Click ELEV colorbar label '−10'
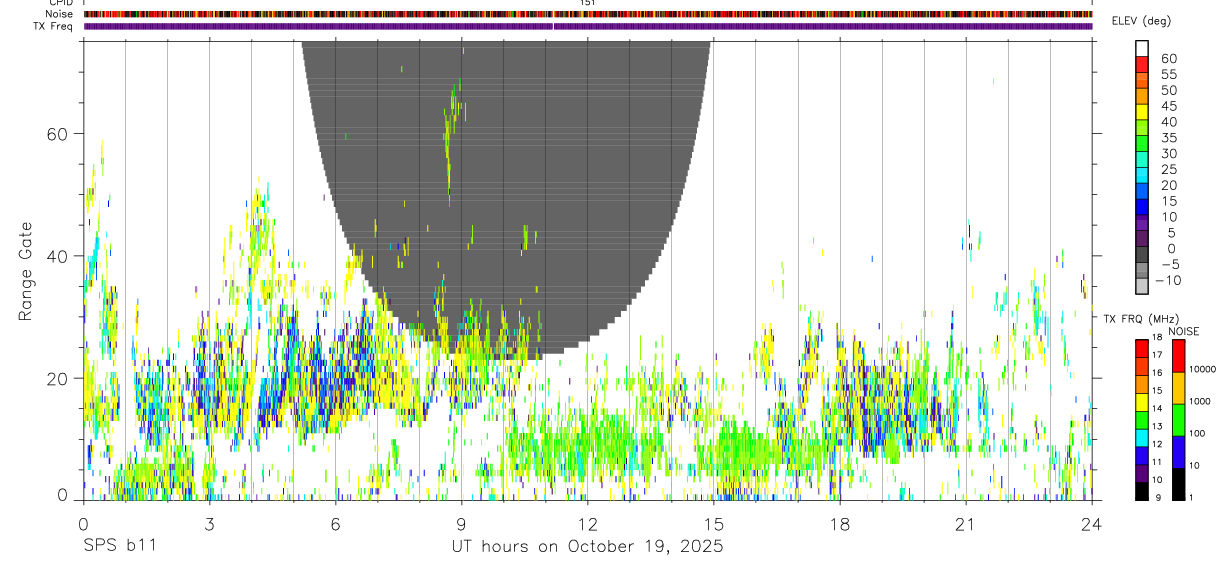1228x567 pixels. 1168,281
